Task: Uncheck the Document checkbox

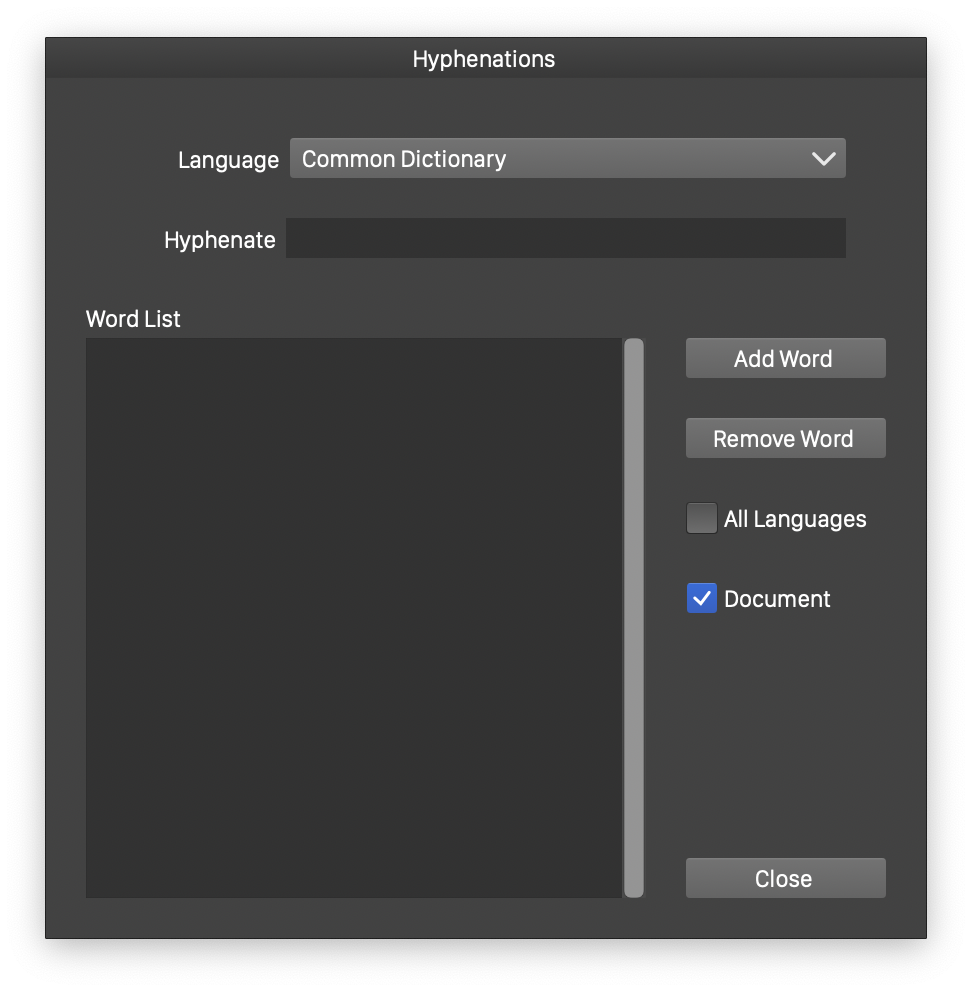Action: (x=702, y=599)
